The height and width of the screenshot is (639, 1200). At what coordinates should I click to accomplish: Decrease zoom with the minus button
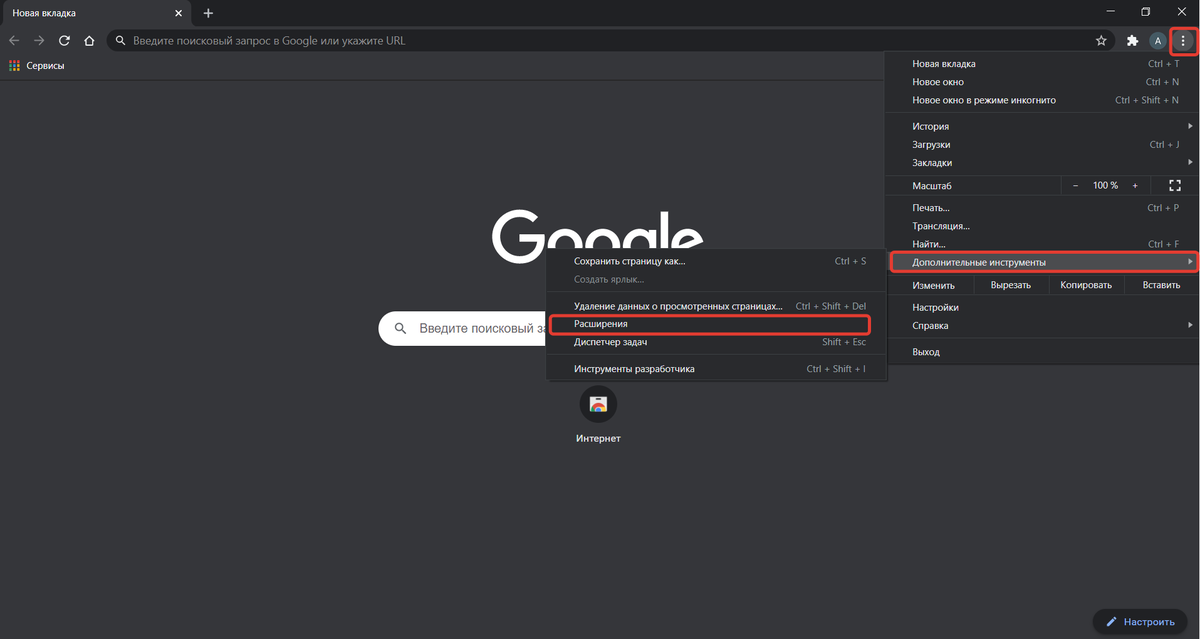tap(1076, 186)
